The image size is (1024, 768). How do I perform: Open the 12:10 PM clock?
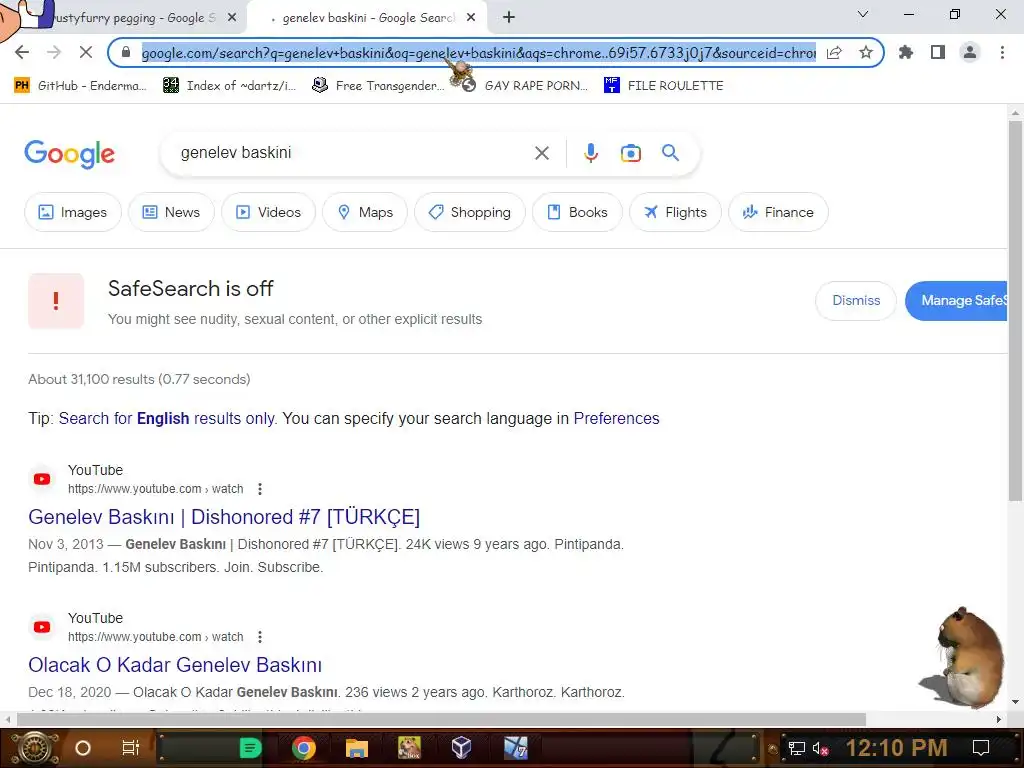[x=896, y=748]
